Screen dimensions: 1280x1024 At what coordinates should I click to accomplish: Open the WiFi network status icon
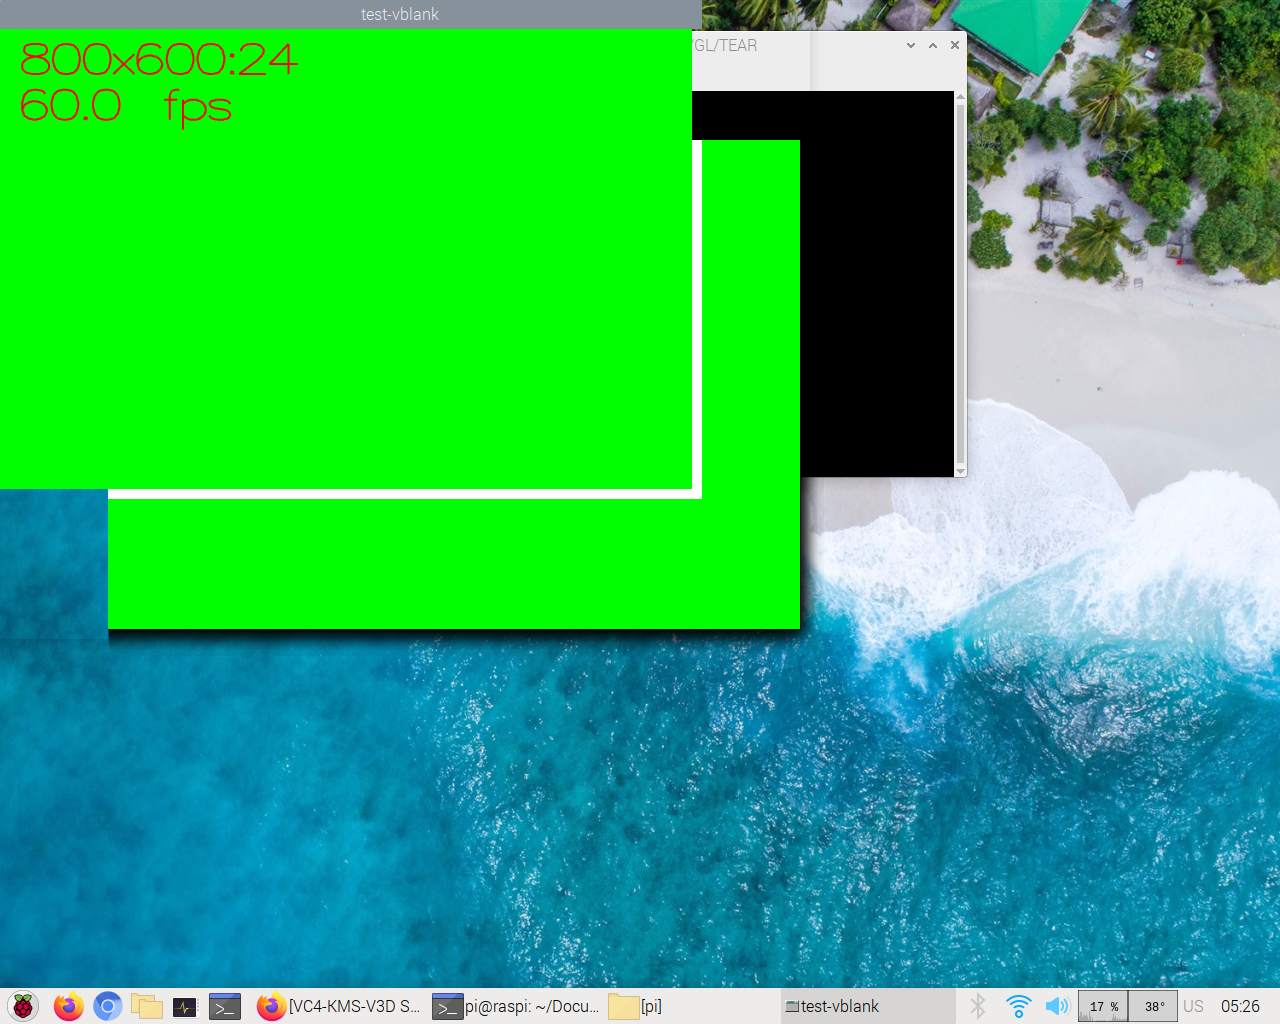tap(1017, 1006)
